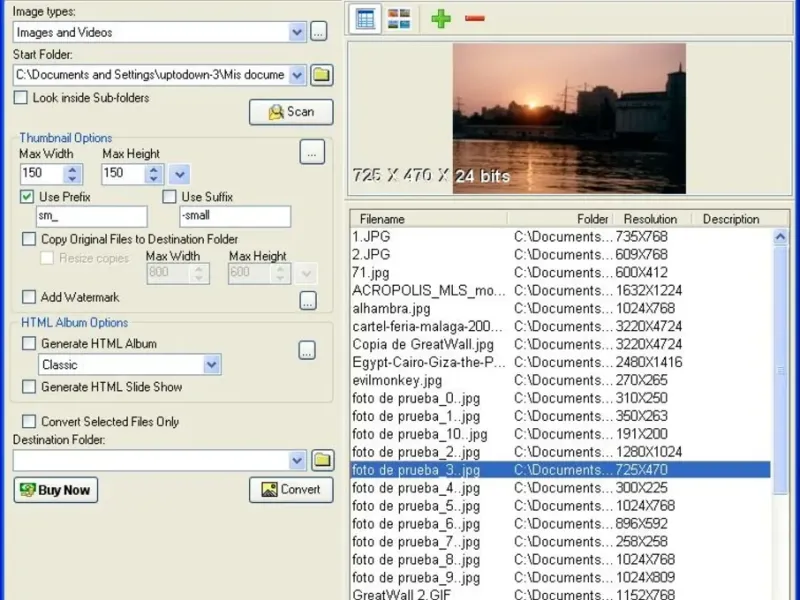This screenshot has width=800, height=600.
Task: Click the Convert button
Action: coord(291,490)
